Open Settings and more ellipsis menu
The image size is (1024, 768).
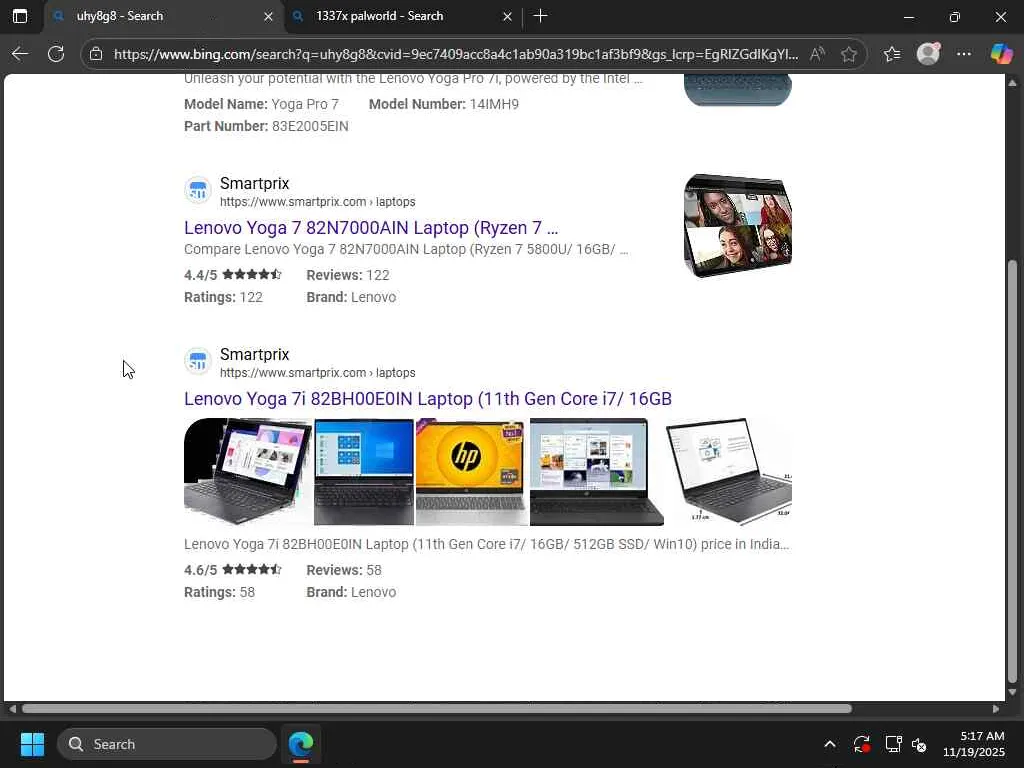tap(964, 54)
